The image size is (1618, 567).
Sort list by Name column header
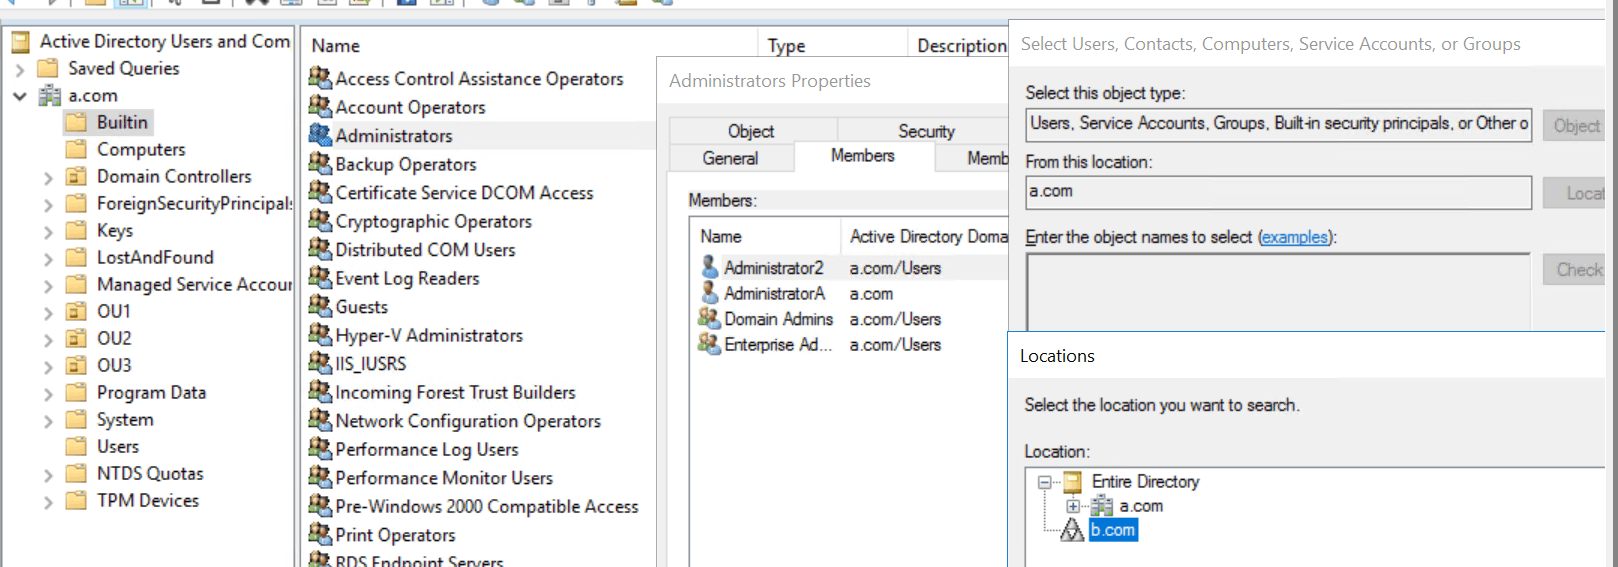click(x=530, y=45)
